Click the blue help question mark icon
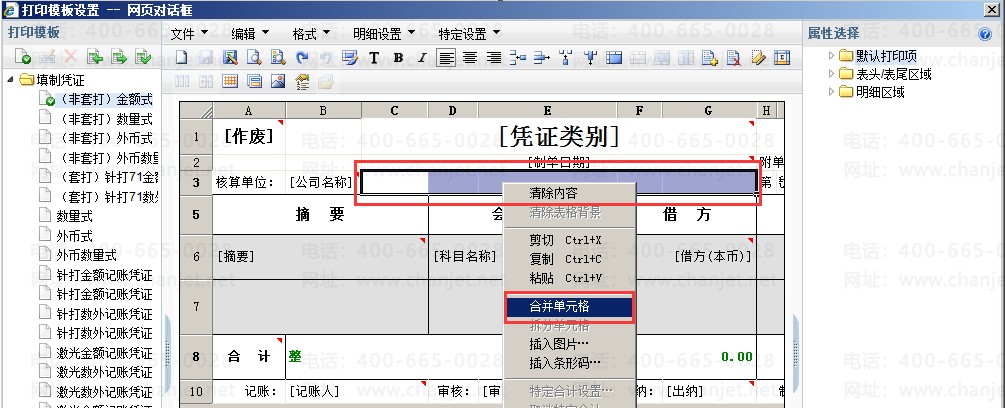Screen dimensions: 1005x408 [986, 34]
